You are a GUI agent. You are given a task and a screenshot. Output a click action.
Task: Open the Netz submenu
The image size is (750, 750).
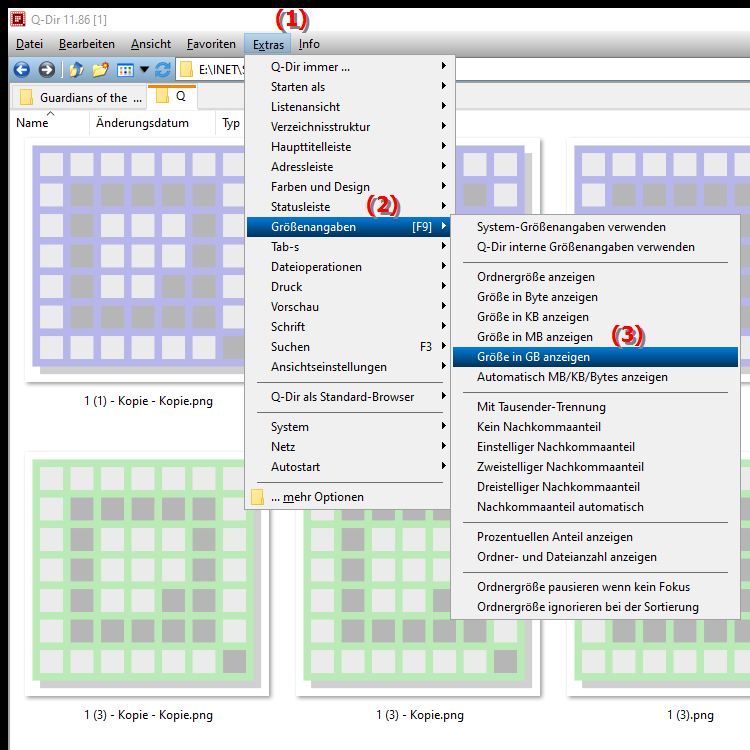[349, 447]
